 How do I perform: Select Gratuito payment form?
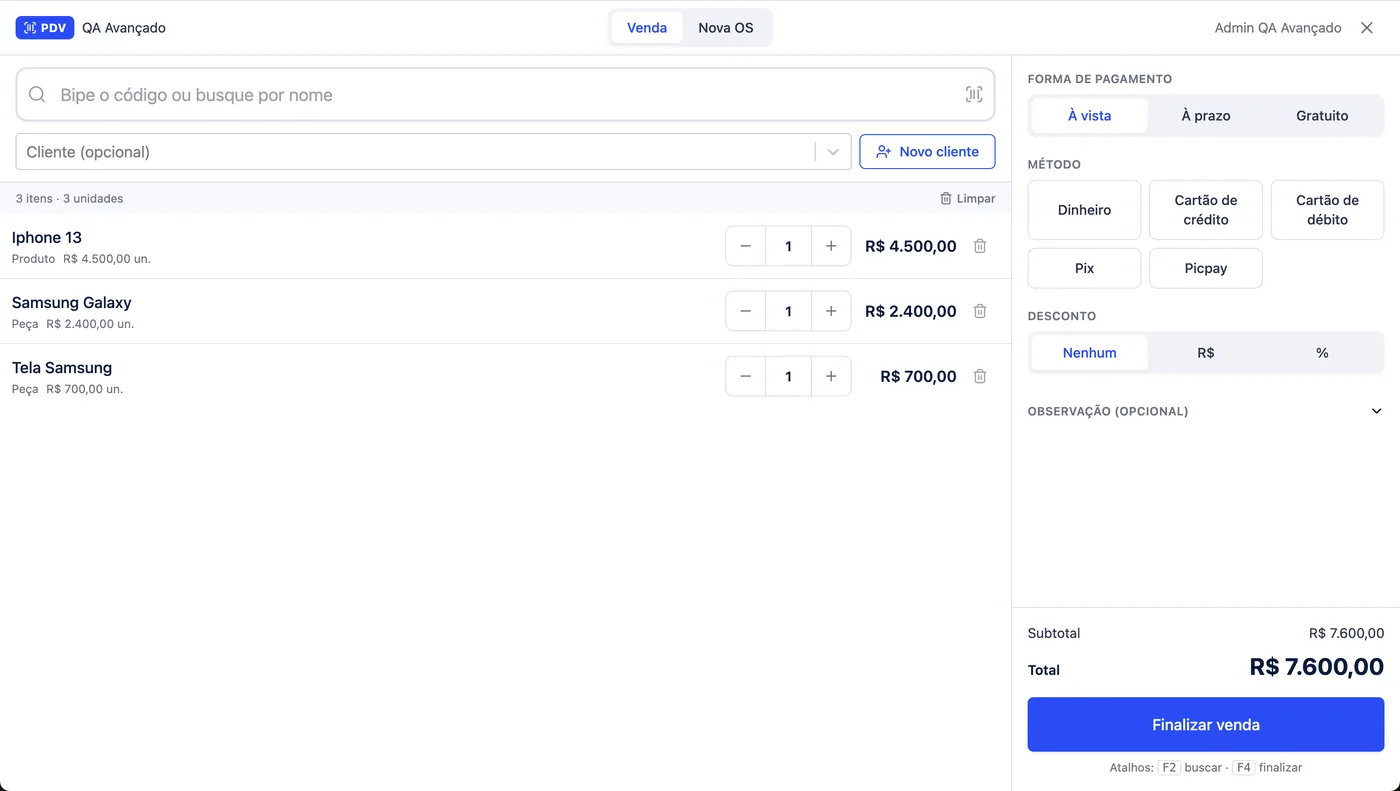[x=1322, y=116]
